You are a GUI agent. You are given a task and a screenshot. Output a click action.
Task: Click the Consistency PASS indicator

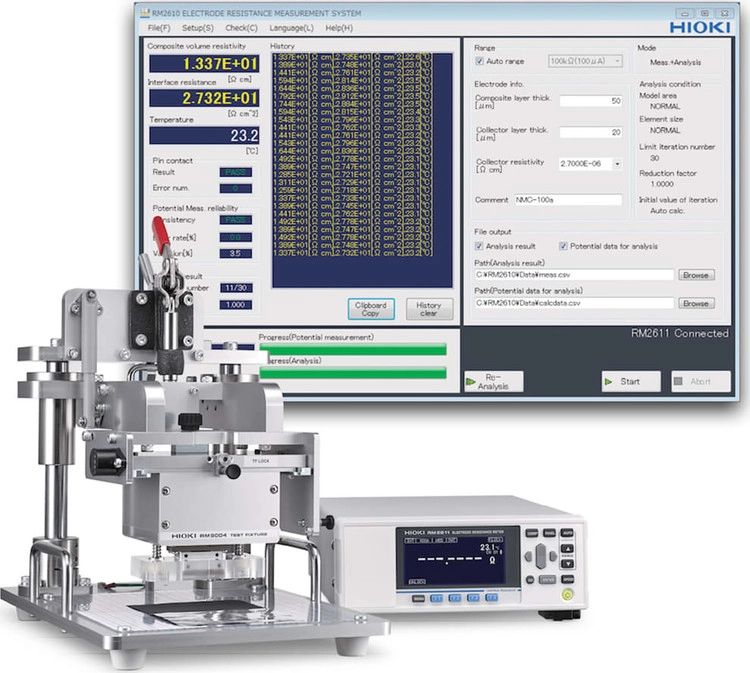pyautogui.click(x=235, y=220)
